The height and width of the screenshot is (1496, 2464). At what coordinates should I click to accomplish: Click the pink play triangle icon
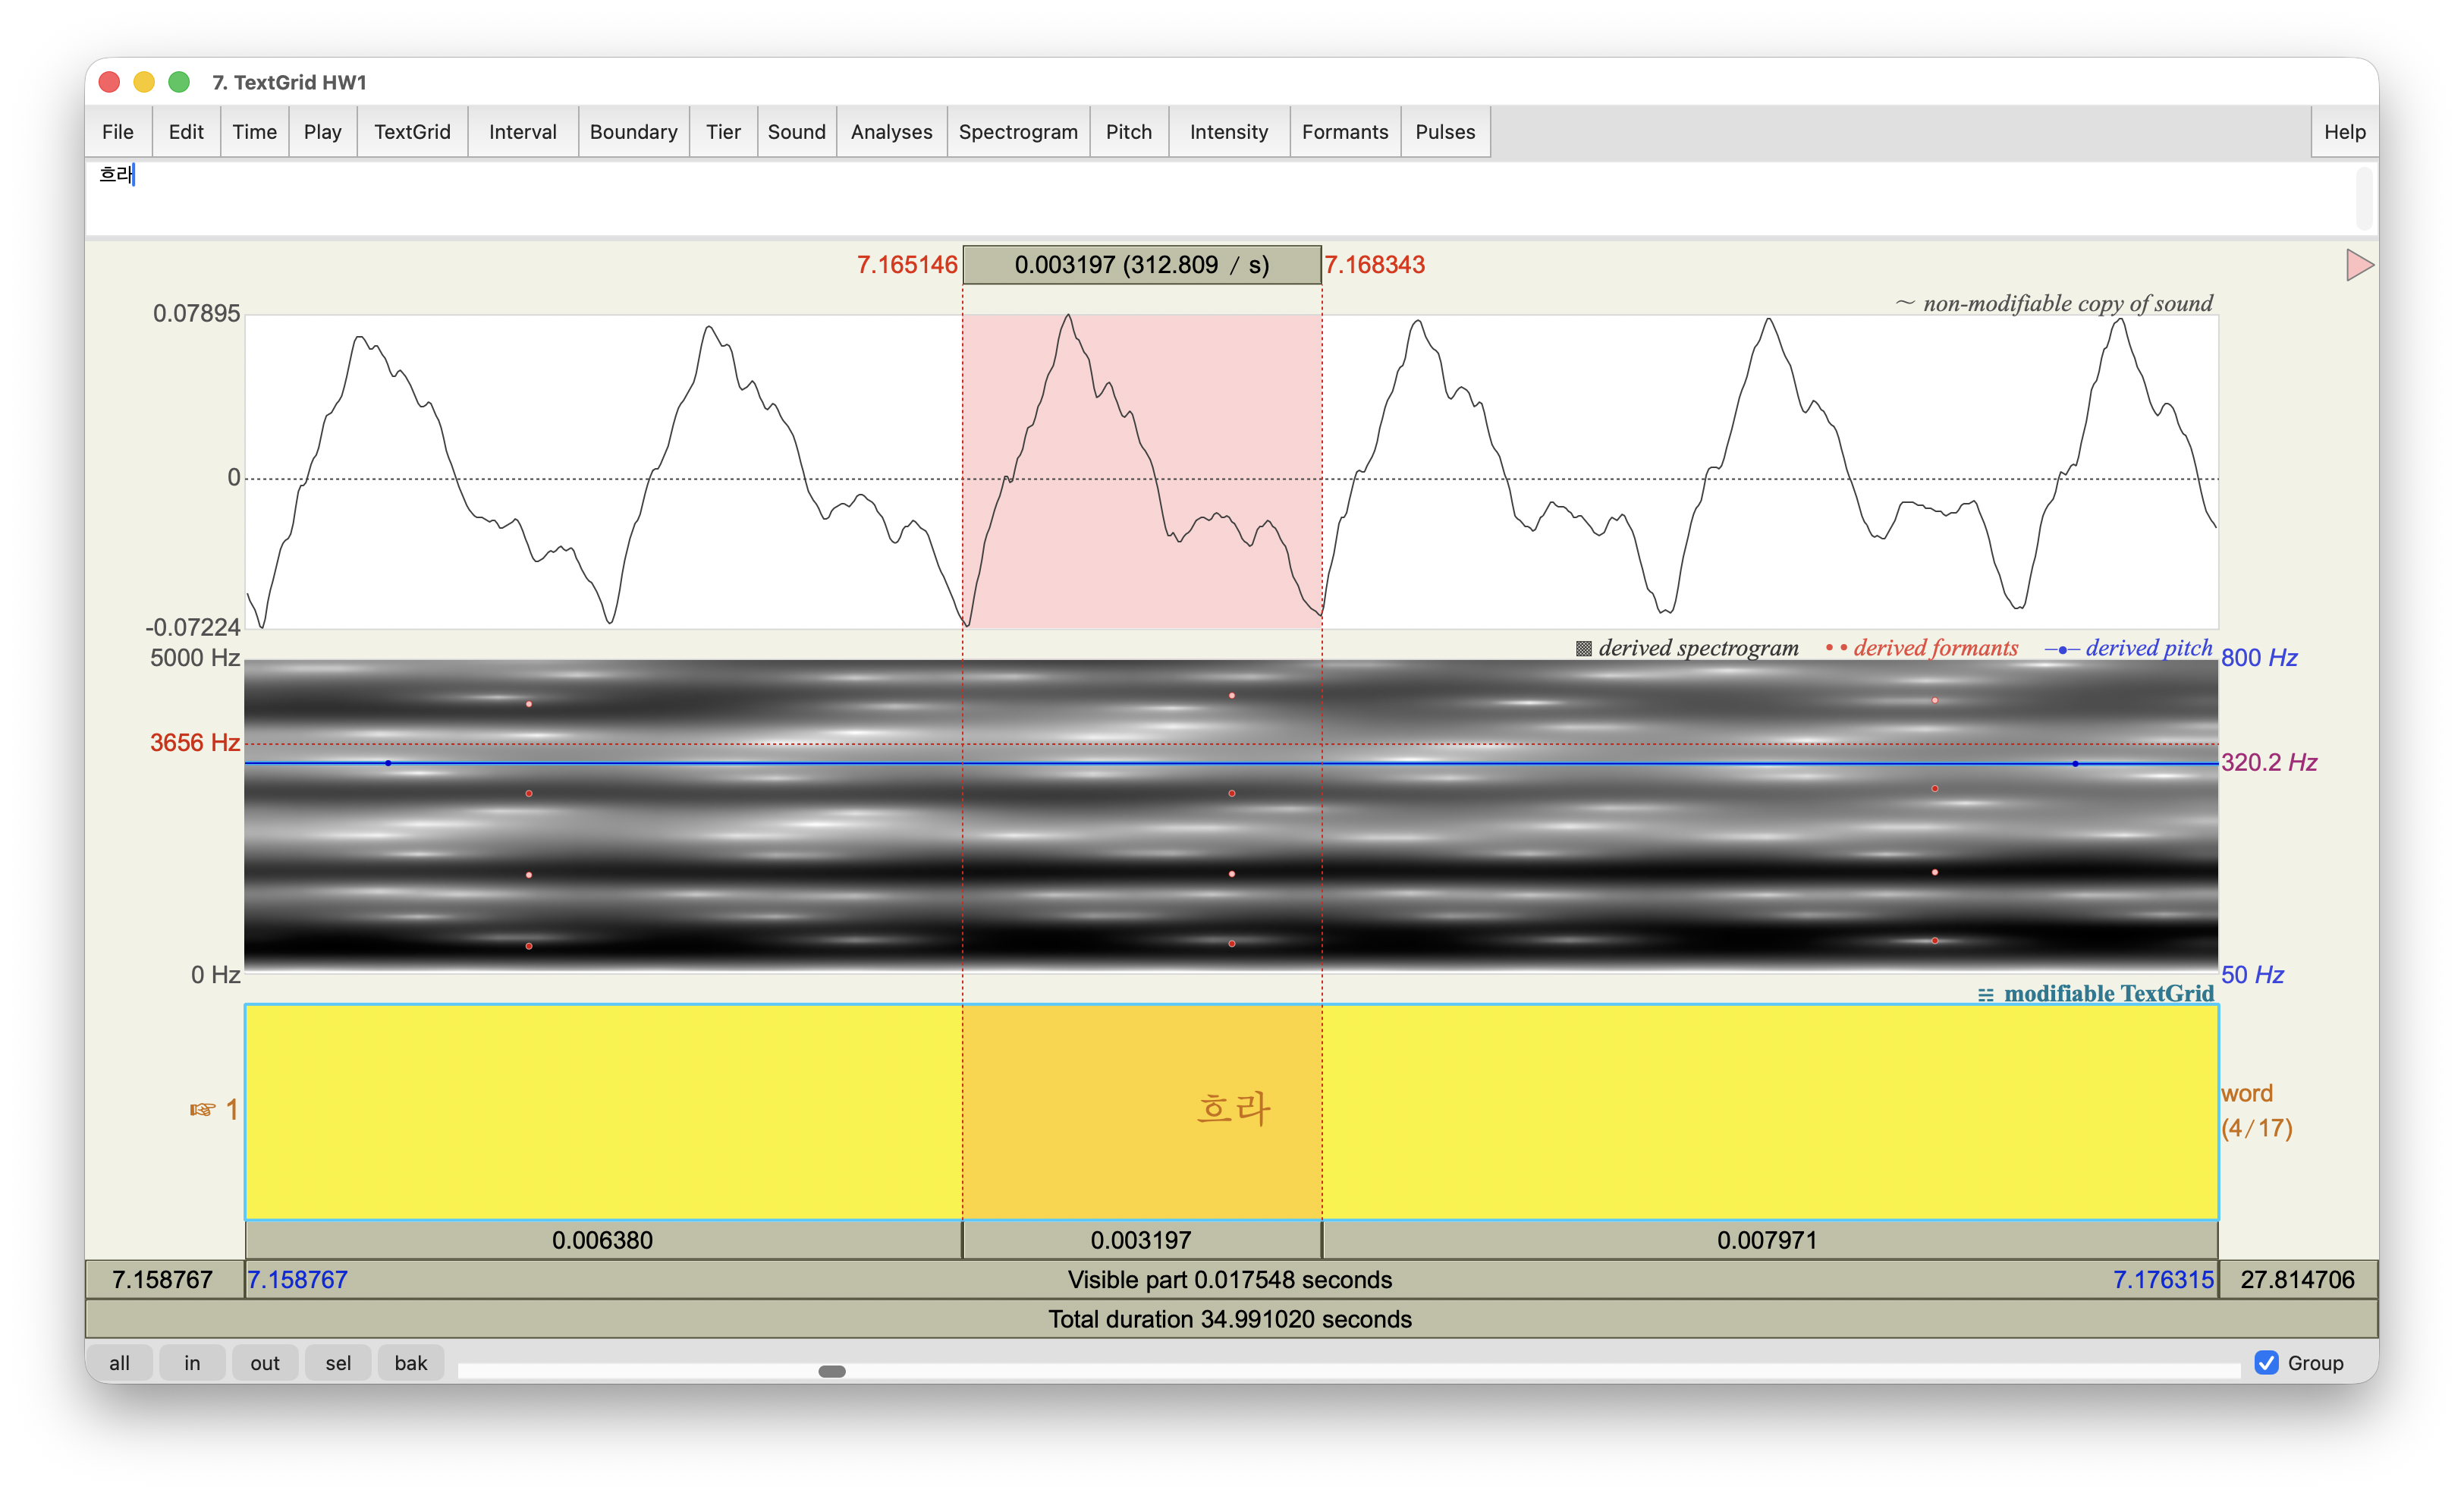pyautogui.click(x=2358, y=265)
